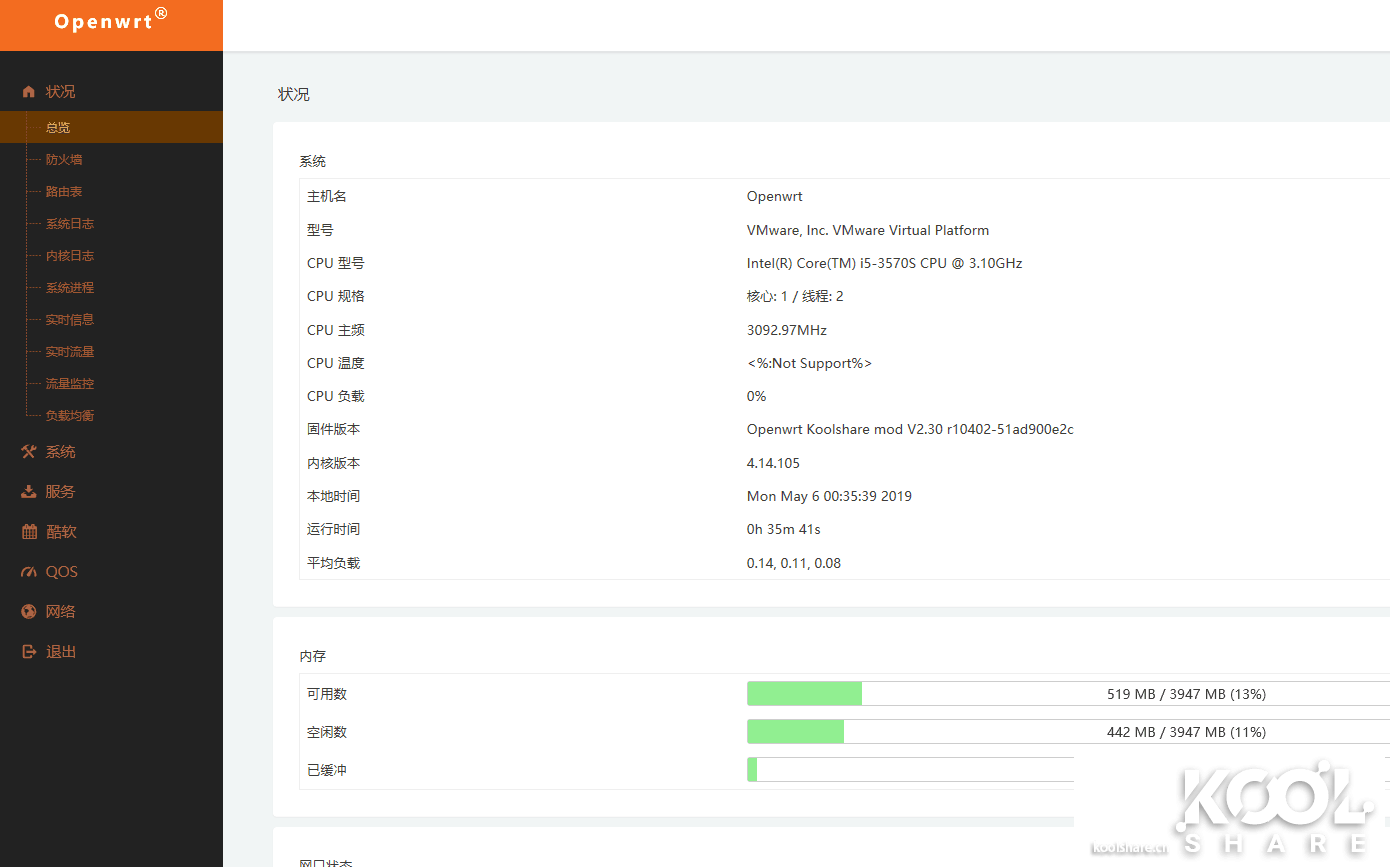The width and height of the screenshot is (1390, 867).
Task: Click the 可用数 memory progress bar
Action: (1067, 694)
